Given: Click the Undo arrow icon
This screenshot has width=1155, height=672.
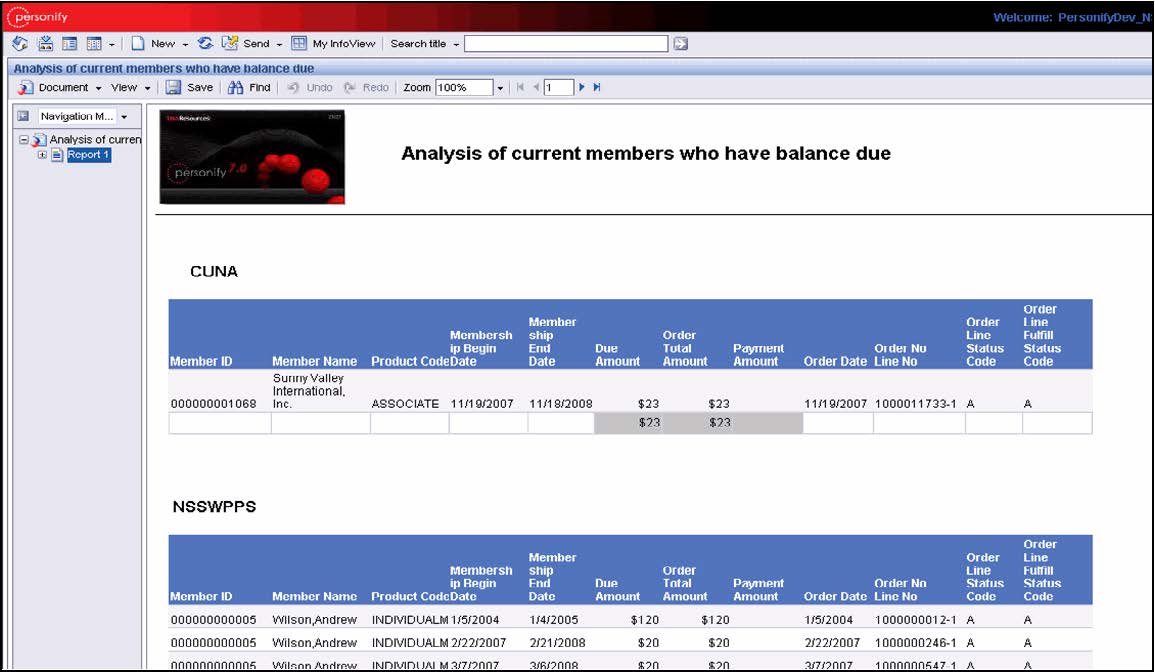Looking at the screenshot, I should (x=293, y=87).
